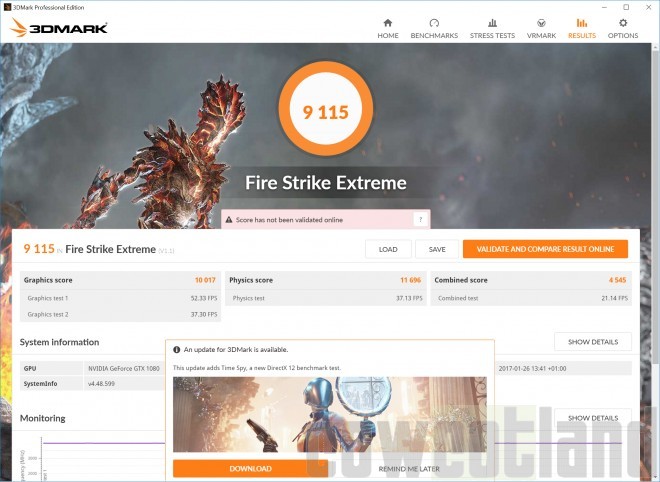The height and width of the screenshot is (482, 660).
Task: Click the Results orange bars icon
Action: (582, 23)
